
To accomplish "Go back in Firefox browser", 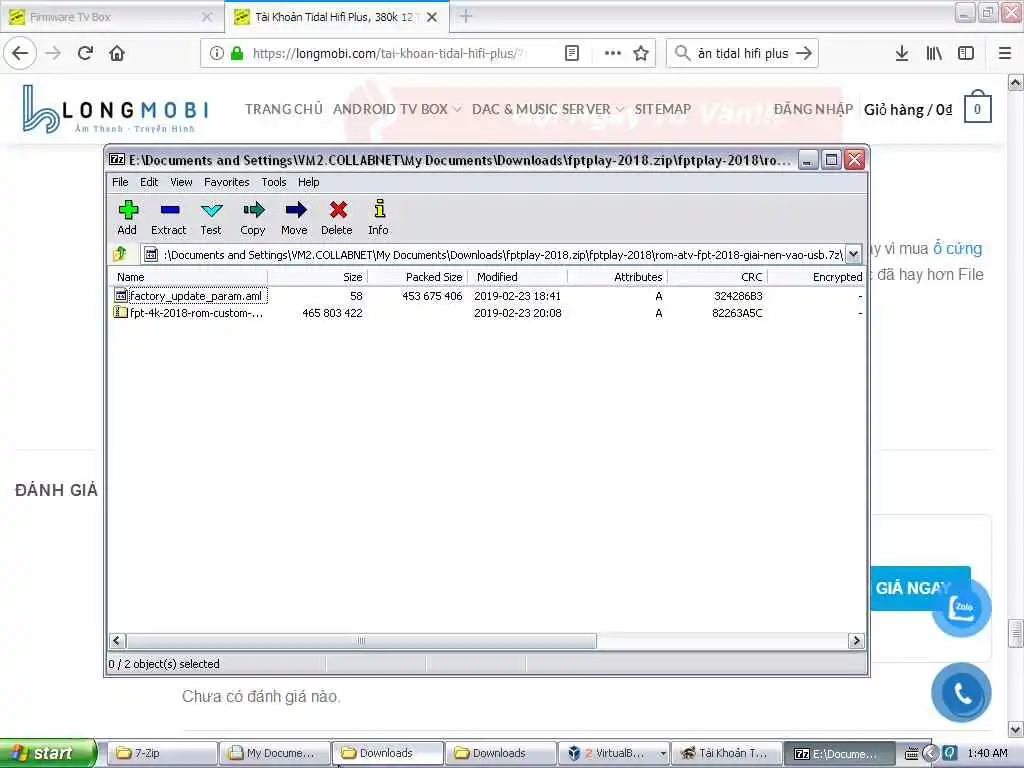I will [20, 53].
